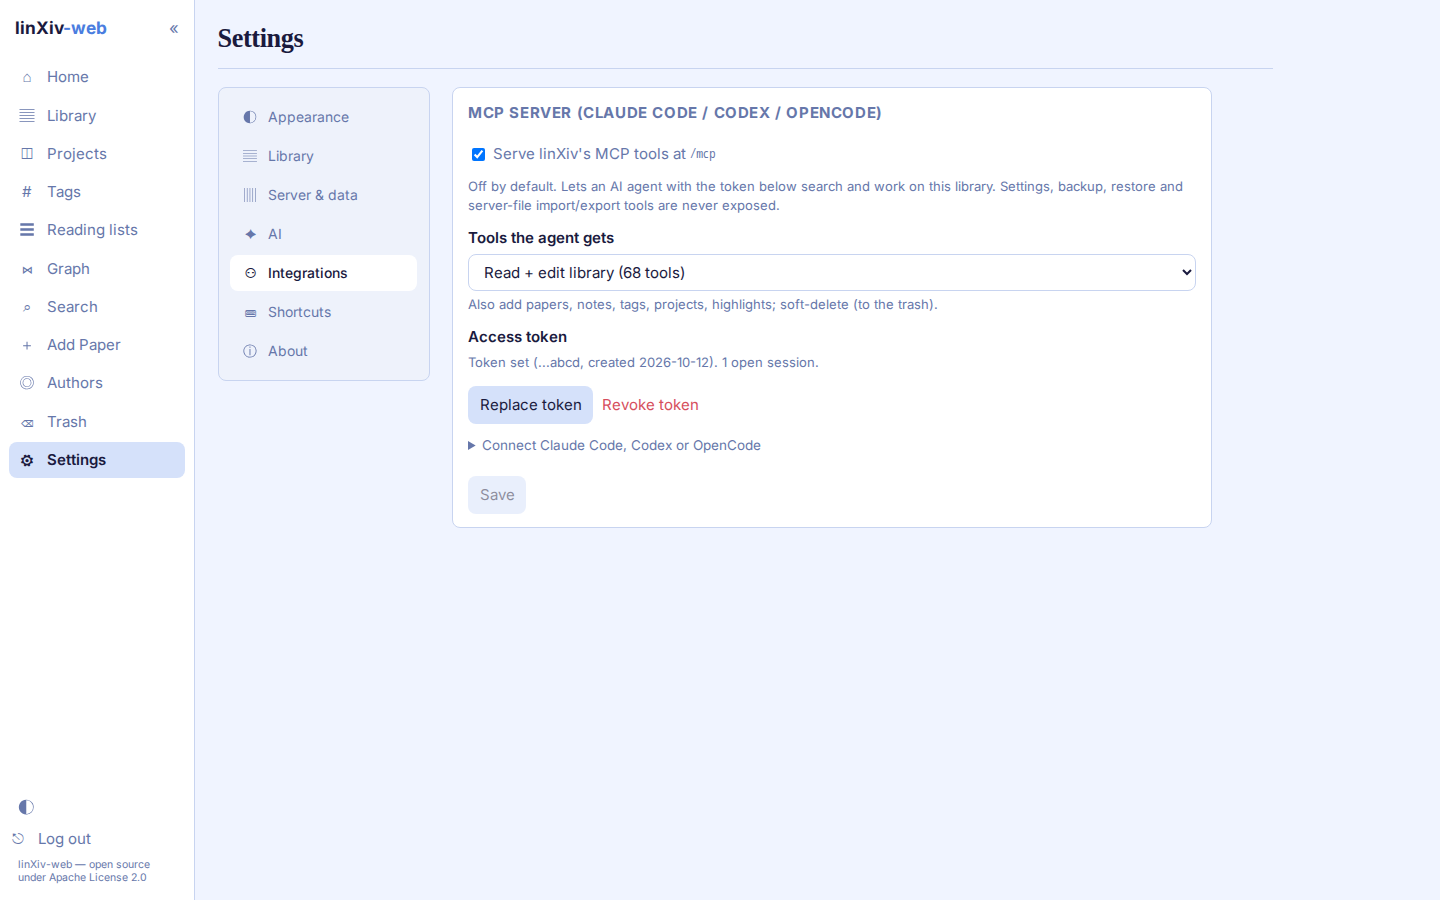This screenshot has width=1440, height=900.
Task: Click the AI sparkle icon in settings
Action: (x=250, y=234)
